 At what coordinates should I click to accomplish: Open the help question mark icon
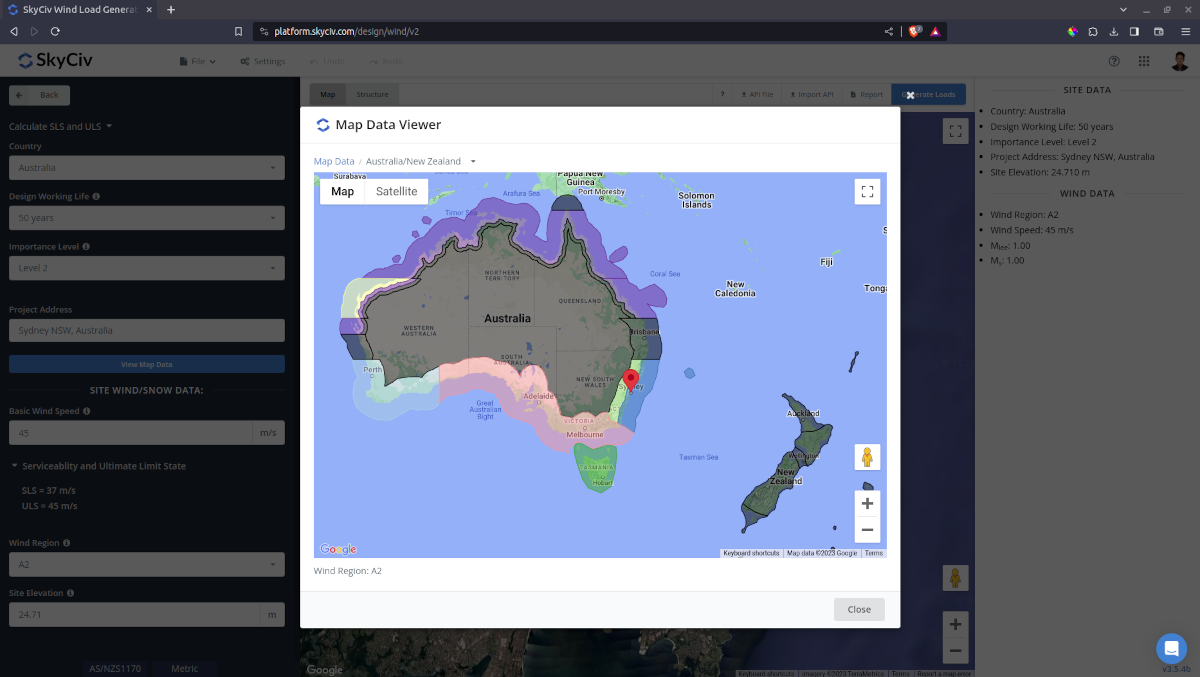click(x=1114, y=61)
